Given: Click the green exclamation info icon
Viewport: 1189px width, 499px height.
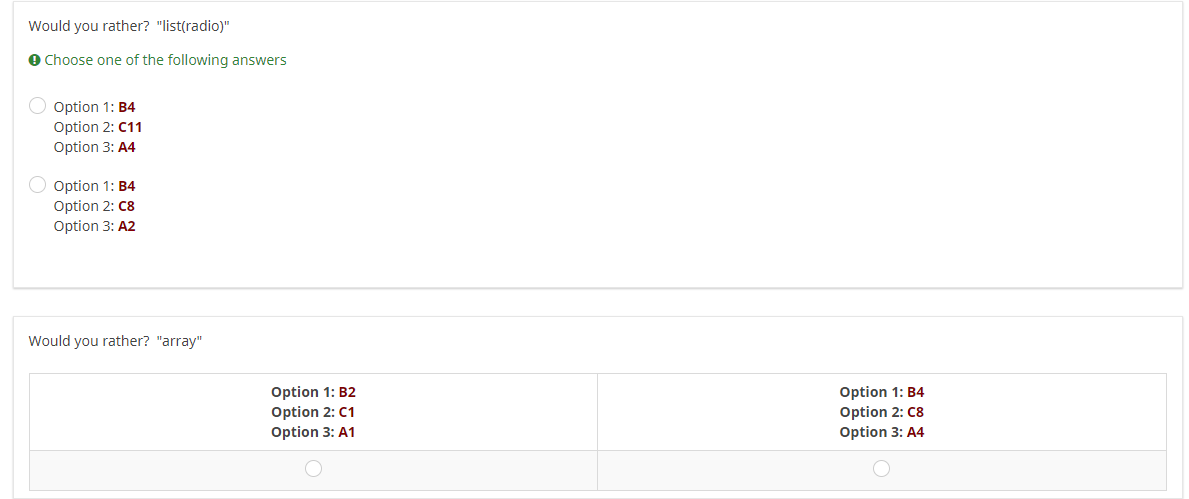Looking at the screenshot, I should pyautogui.click(x=35, y=60).
